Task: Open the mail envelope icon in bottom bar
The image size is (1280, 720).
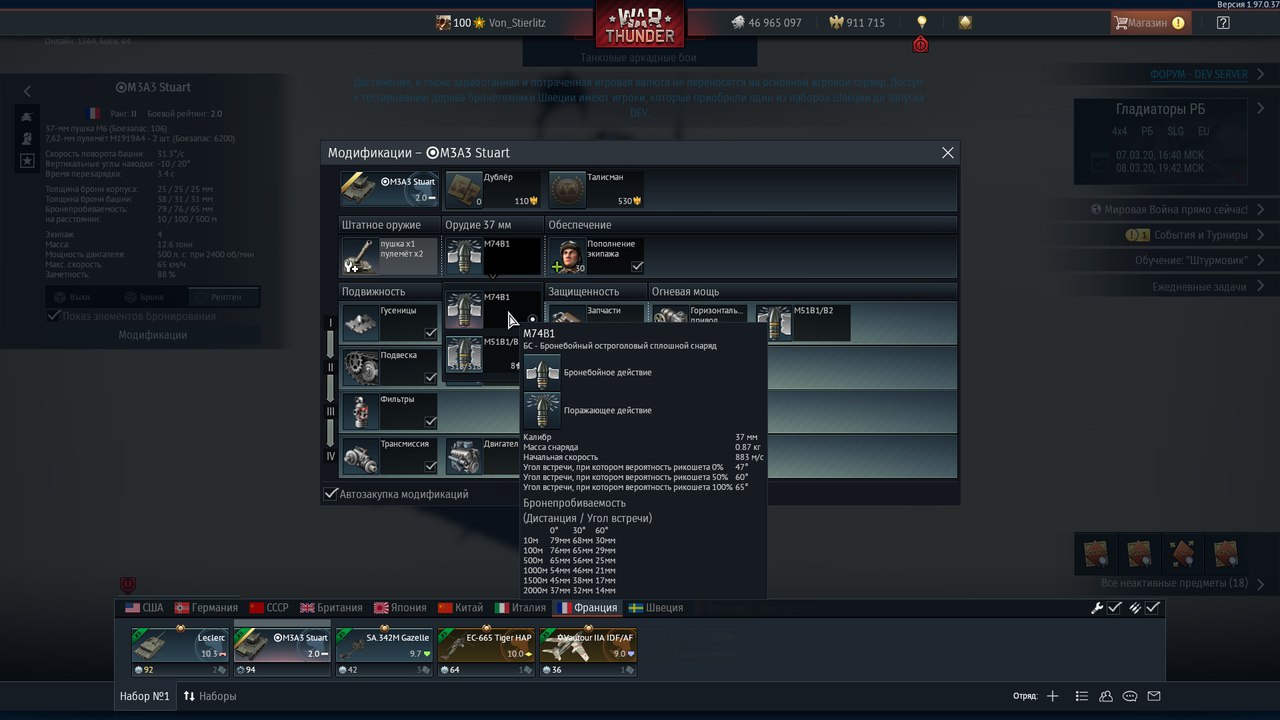Action: pyautogui.click(x=1154, y=696)
